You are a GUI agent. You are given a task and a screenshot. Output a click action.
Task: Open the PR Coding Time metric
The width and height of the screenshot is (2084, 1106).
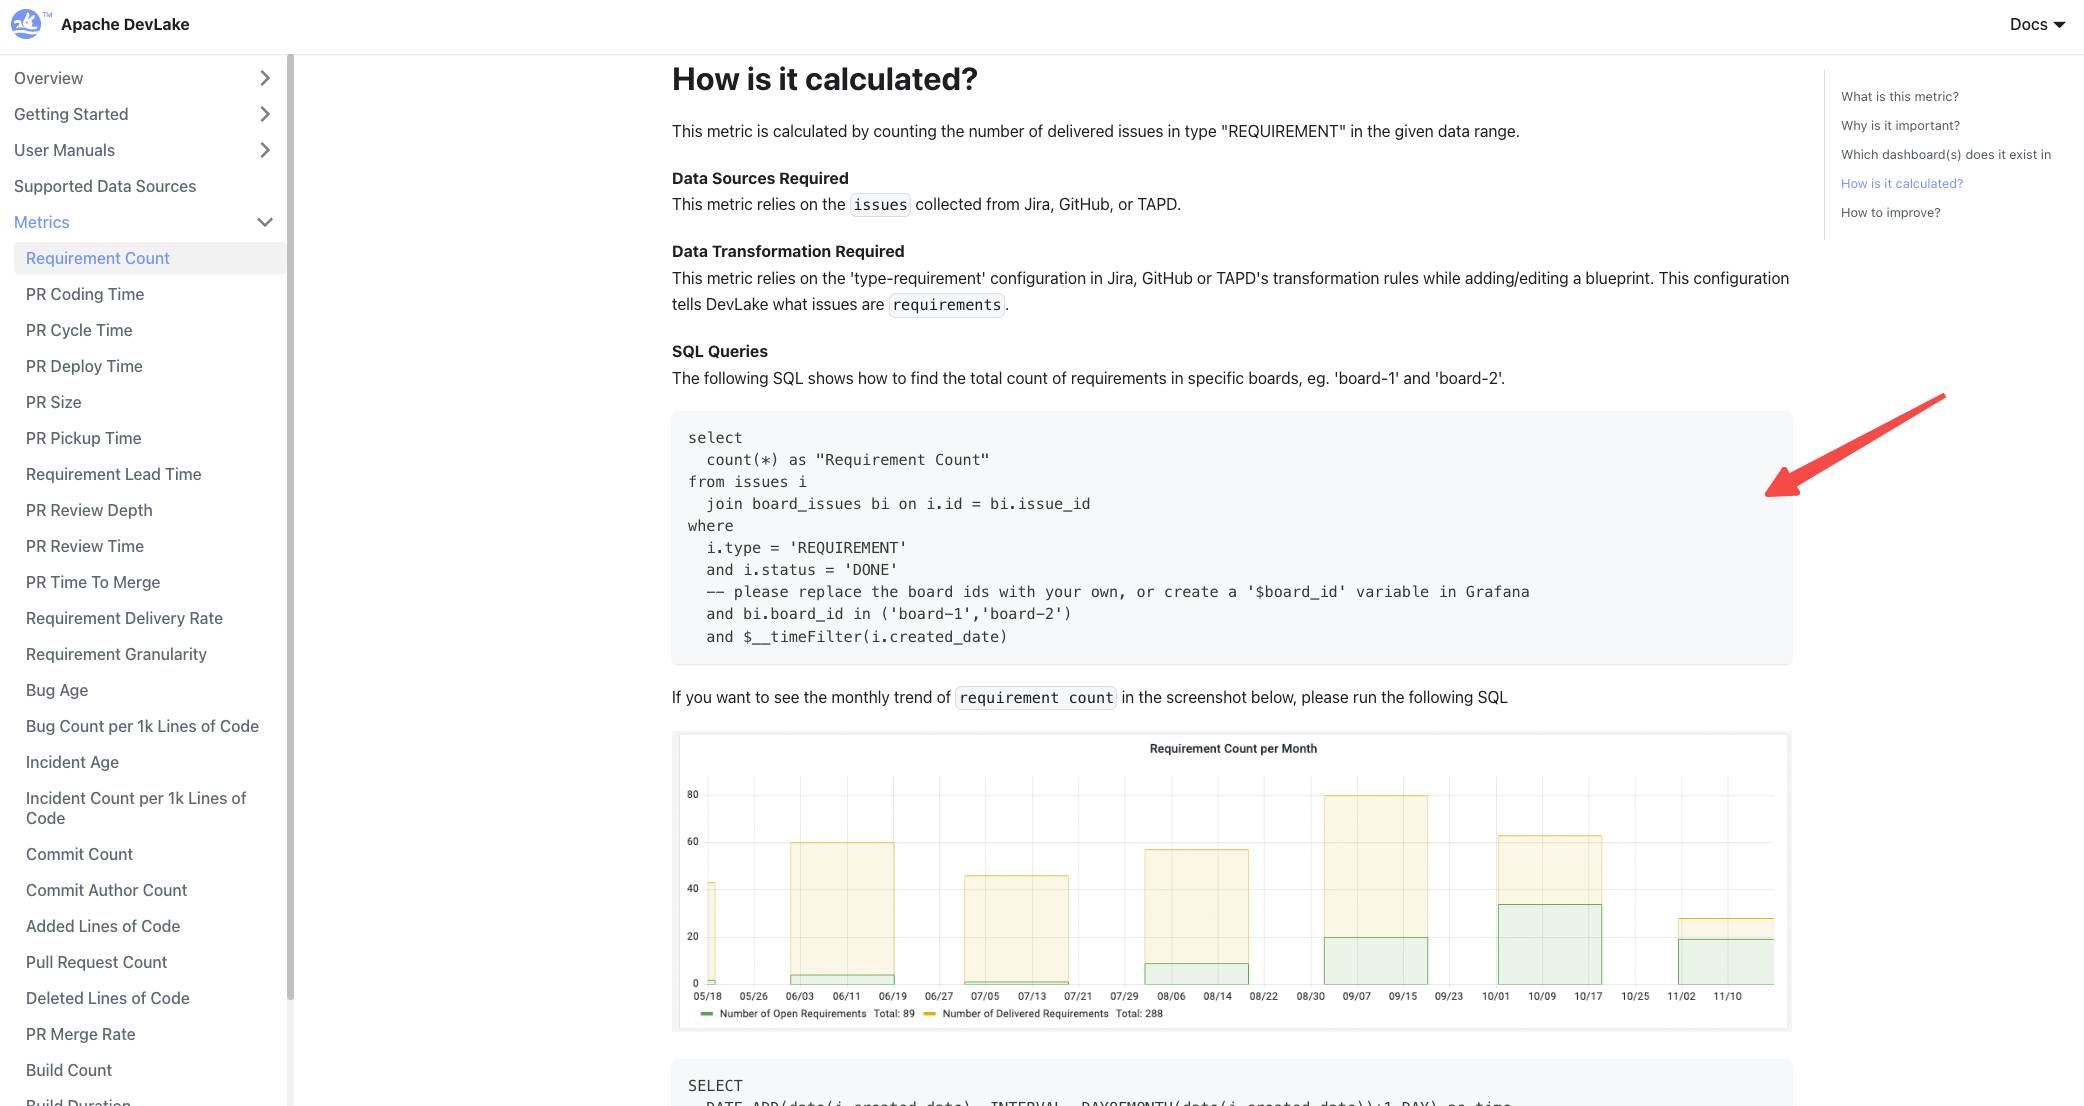point(85,294)
